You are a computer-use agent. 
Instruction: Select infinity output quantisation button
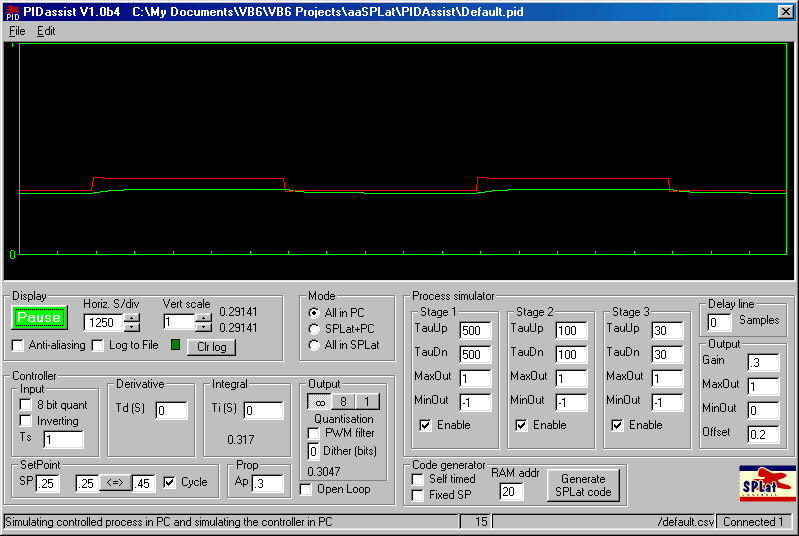point(319,402)
